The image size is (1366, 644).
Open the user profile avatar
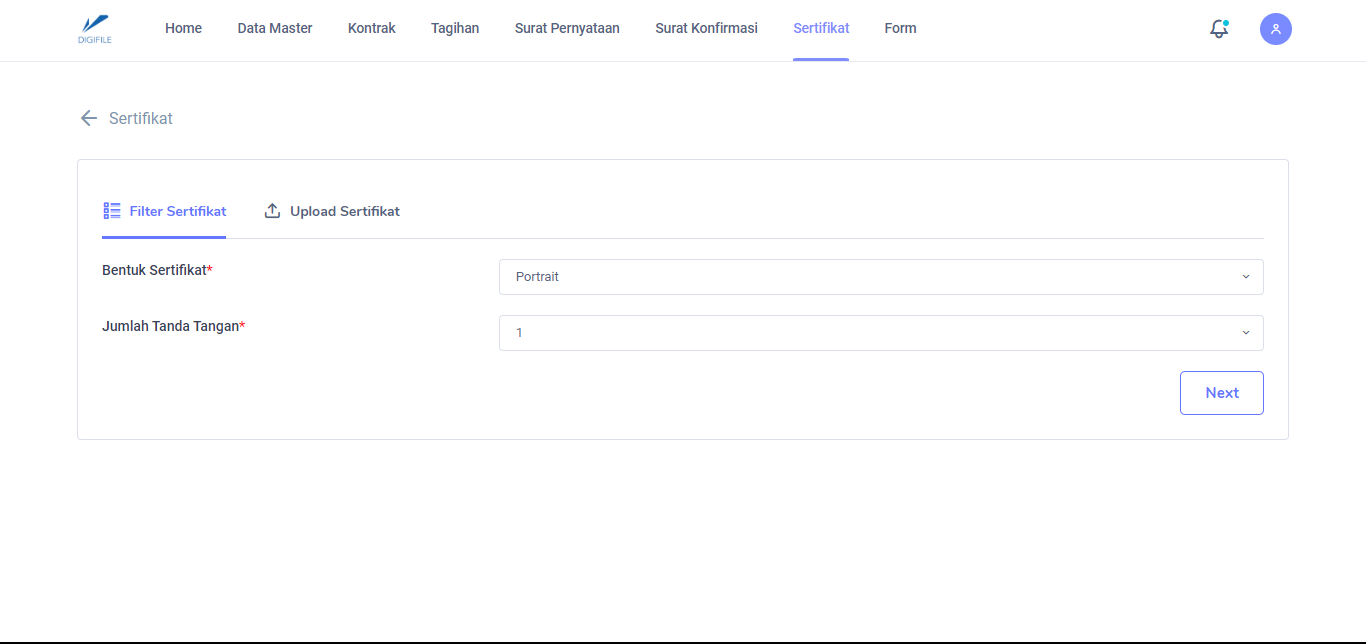point(1275,29)
